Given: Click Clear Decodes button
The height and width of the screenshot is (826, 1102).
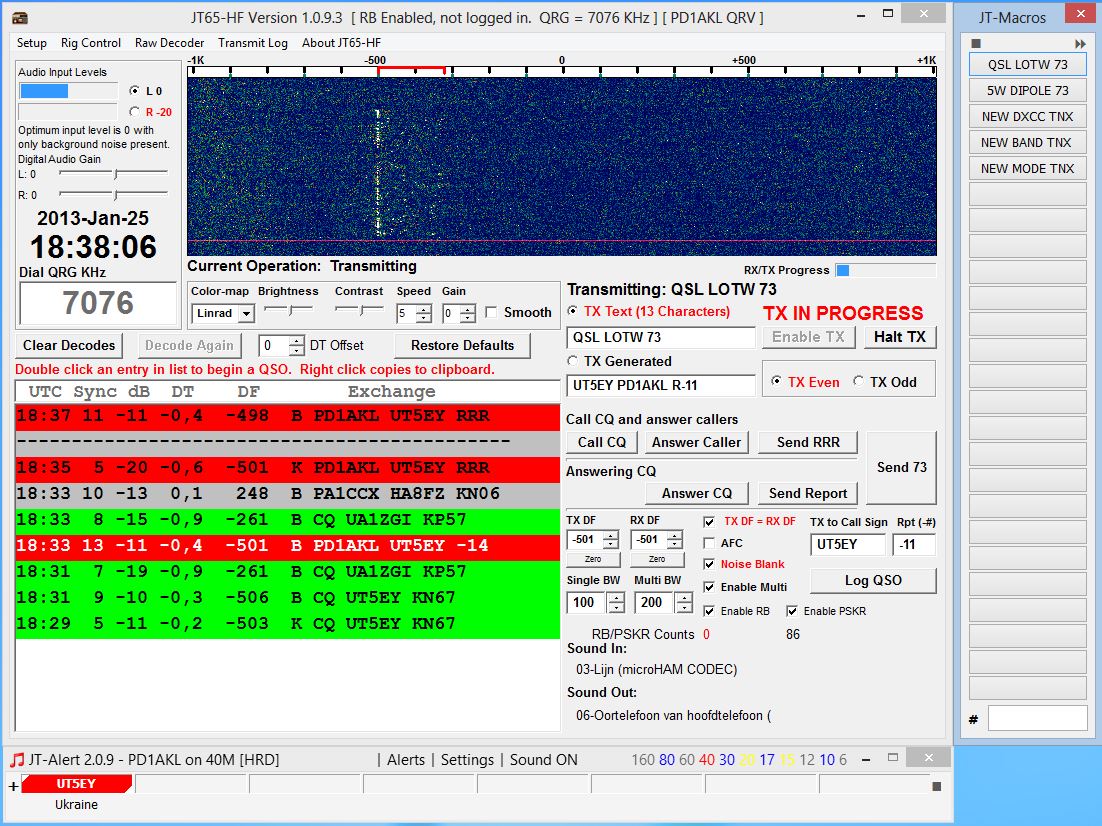Looking at the screenshot, I should (69, 345).
